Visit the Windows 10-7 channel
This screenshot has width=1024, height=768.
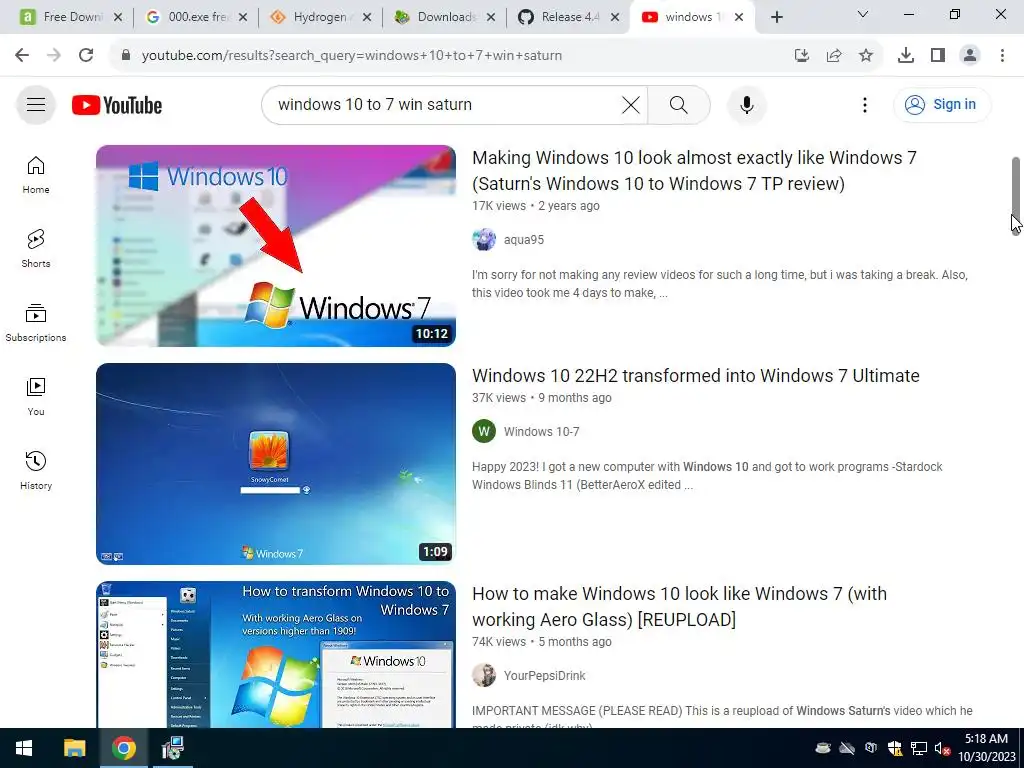541,432
